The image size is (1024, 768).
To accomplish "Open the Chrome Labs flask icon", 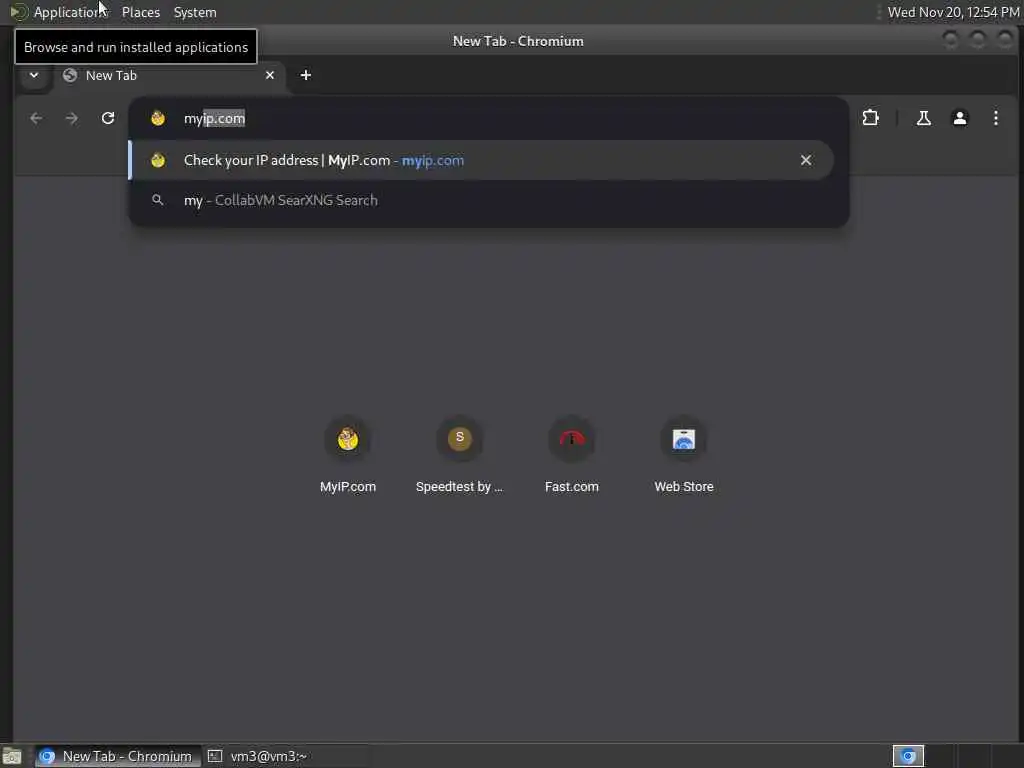I will click(x=923, y=118).
